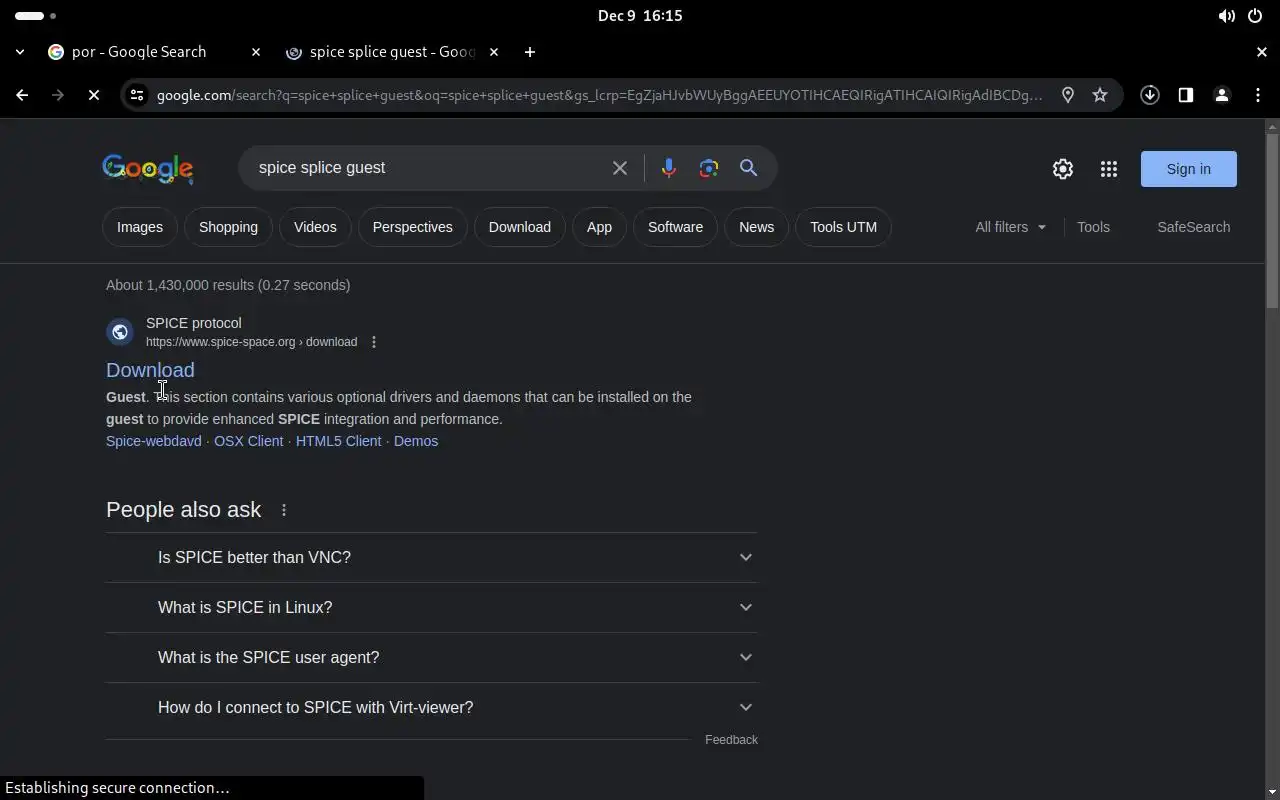The height and width of the screenshot is (800, 1280).
Task: Stop loading the current page
Action: (x=93, y=95)
